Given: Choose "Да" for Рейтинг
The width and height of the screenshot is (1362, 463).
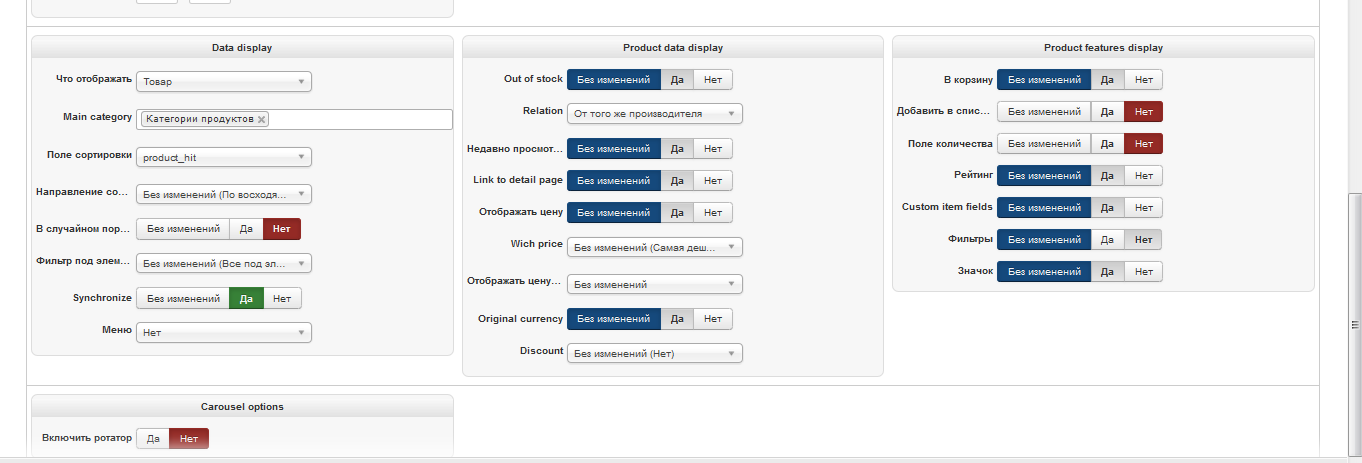Looking at the screenshot, I should pos(1107,176).
